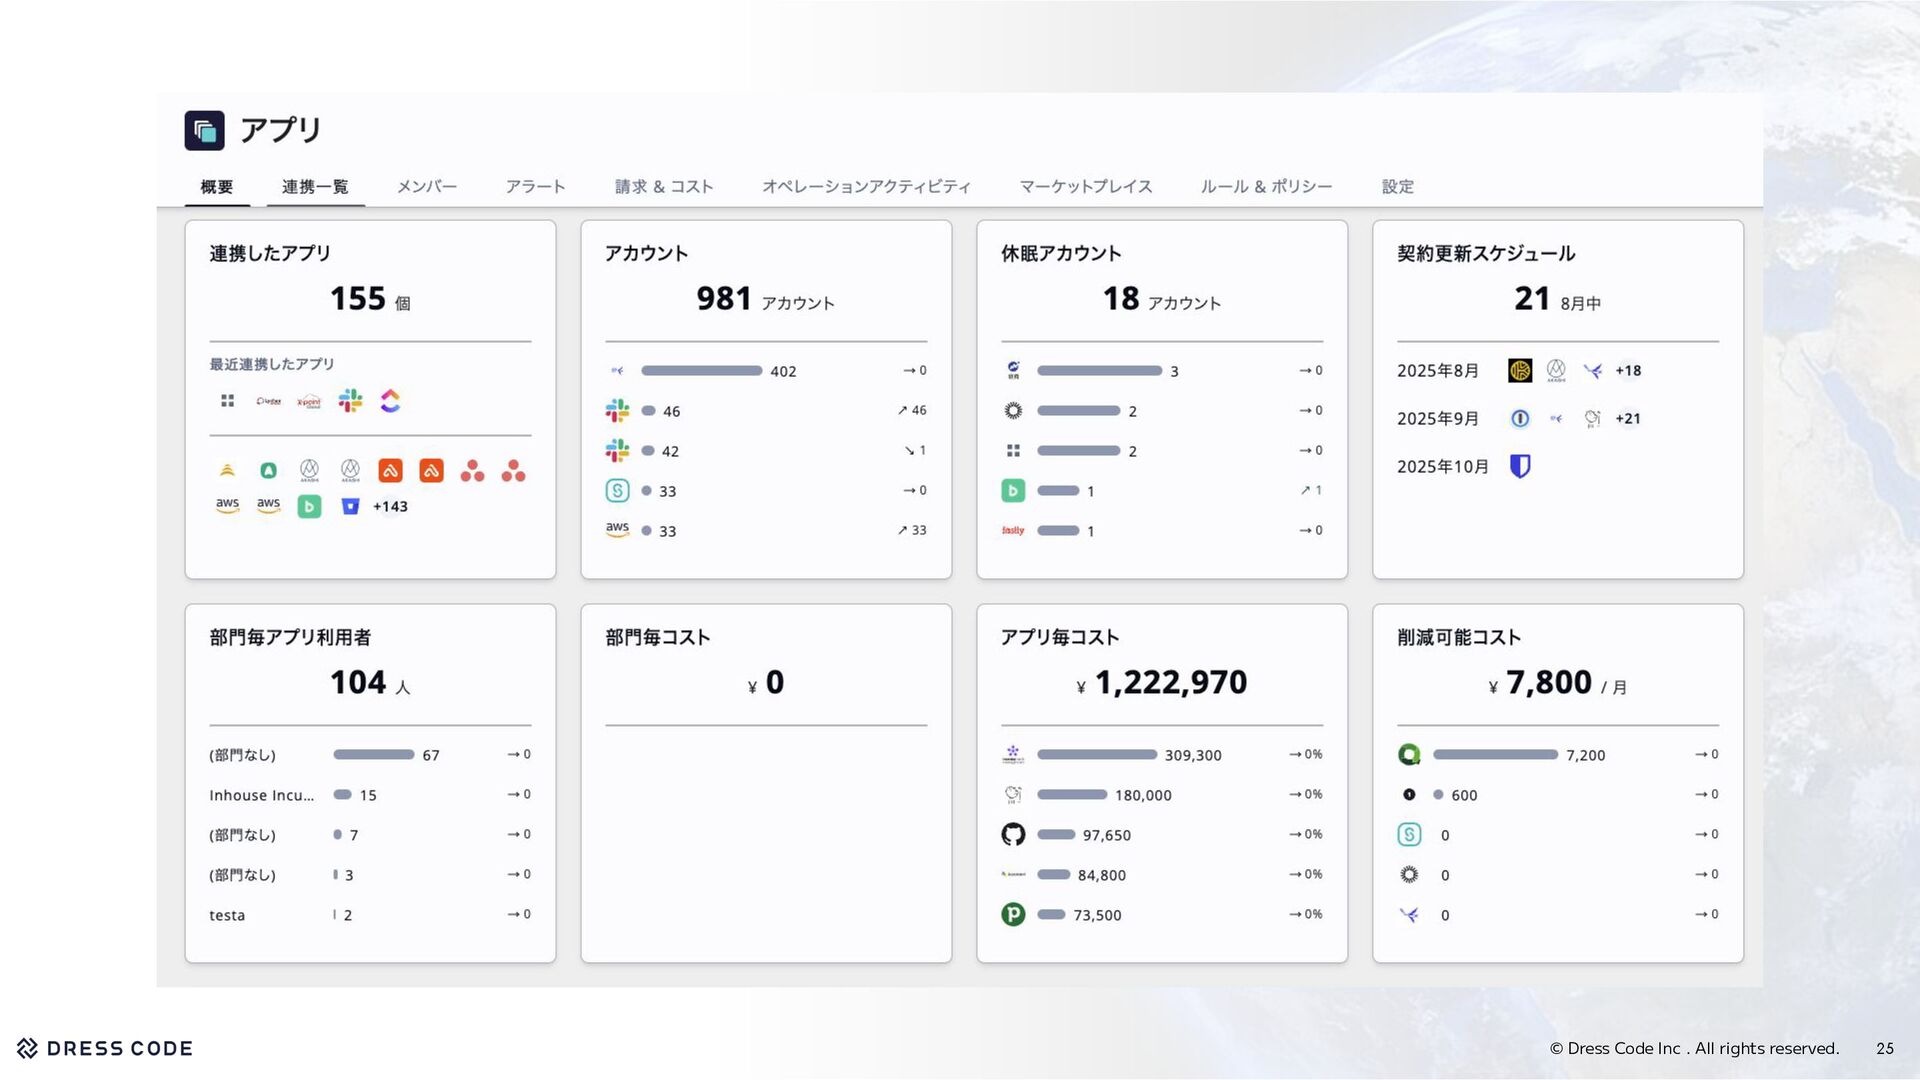Click the 18 アカウント dormant total
The height and width of the screenshot is (1080, 1920).
[x=1161, y=299]
